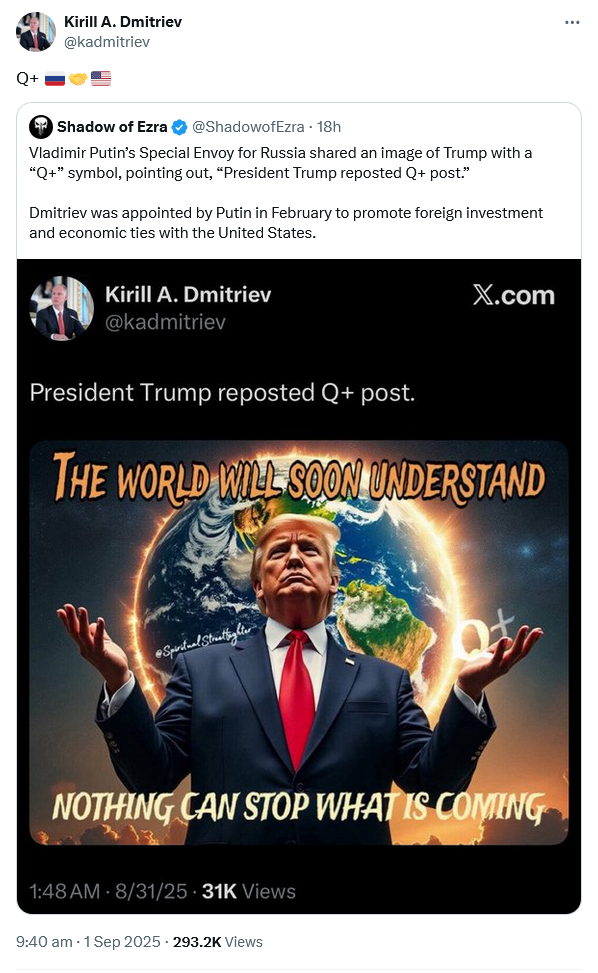Click the blue verified badge next to Shadow of Ezra
Viewport: 598px width, 973px height.
click(x=179, y=127)
